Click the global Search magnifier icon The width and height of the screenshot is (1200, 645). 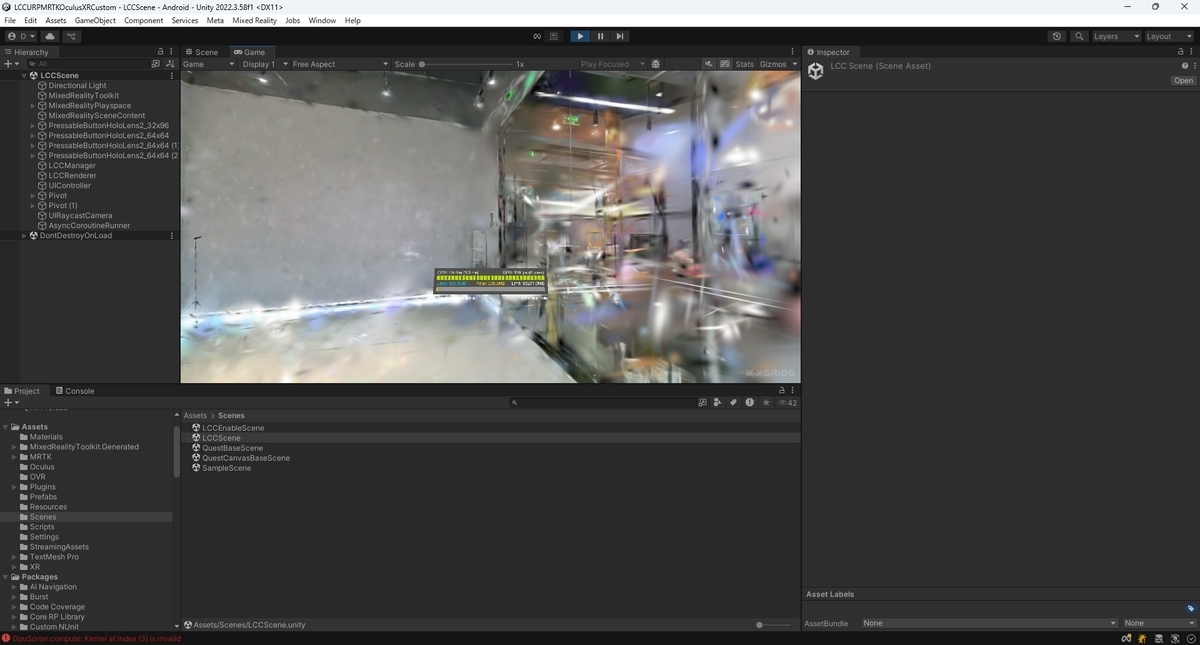click(x=1079, y=36)
